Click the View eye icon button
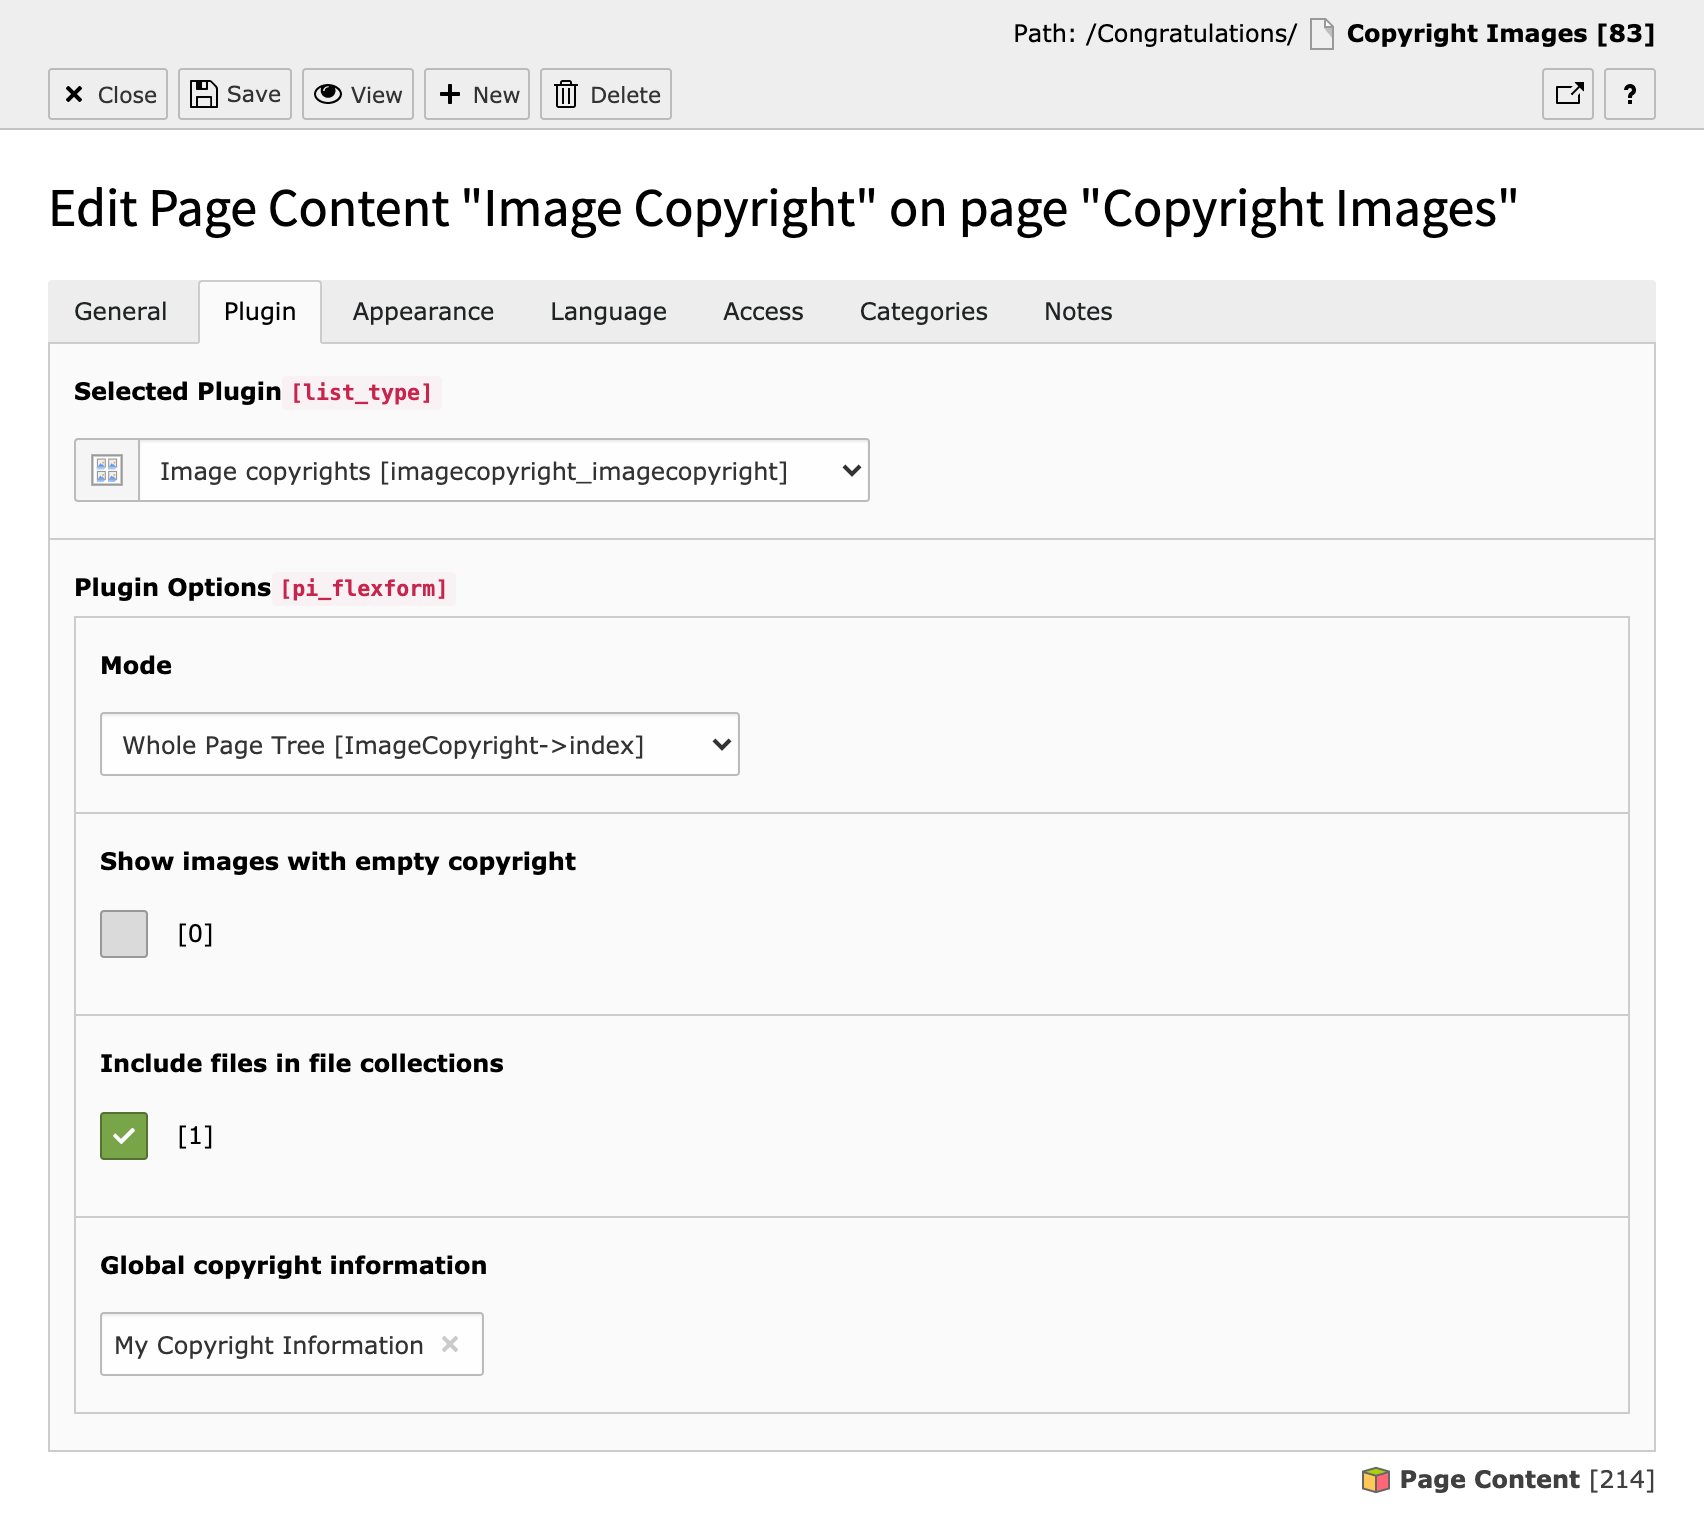 pos(358,94)
